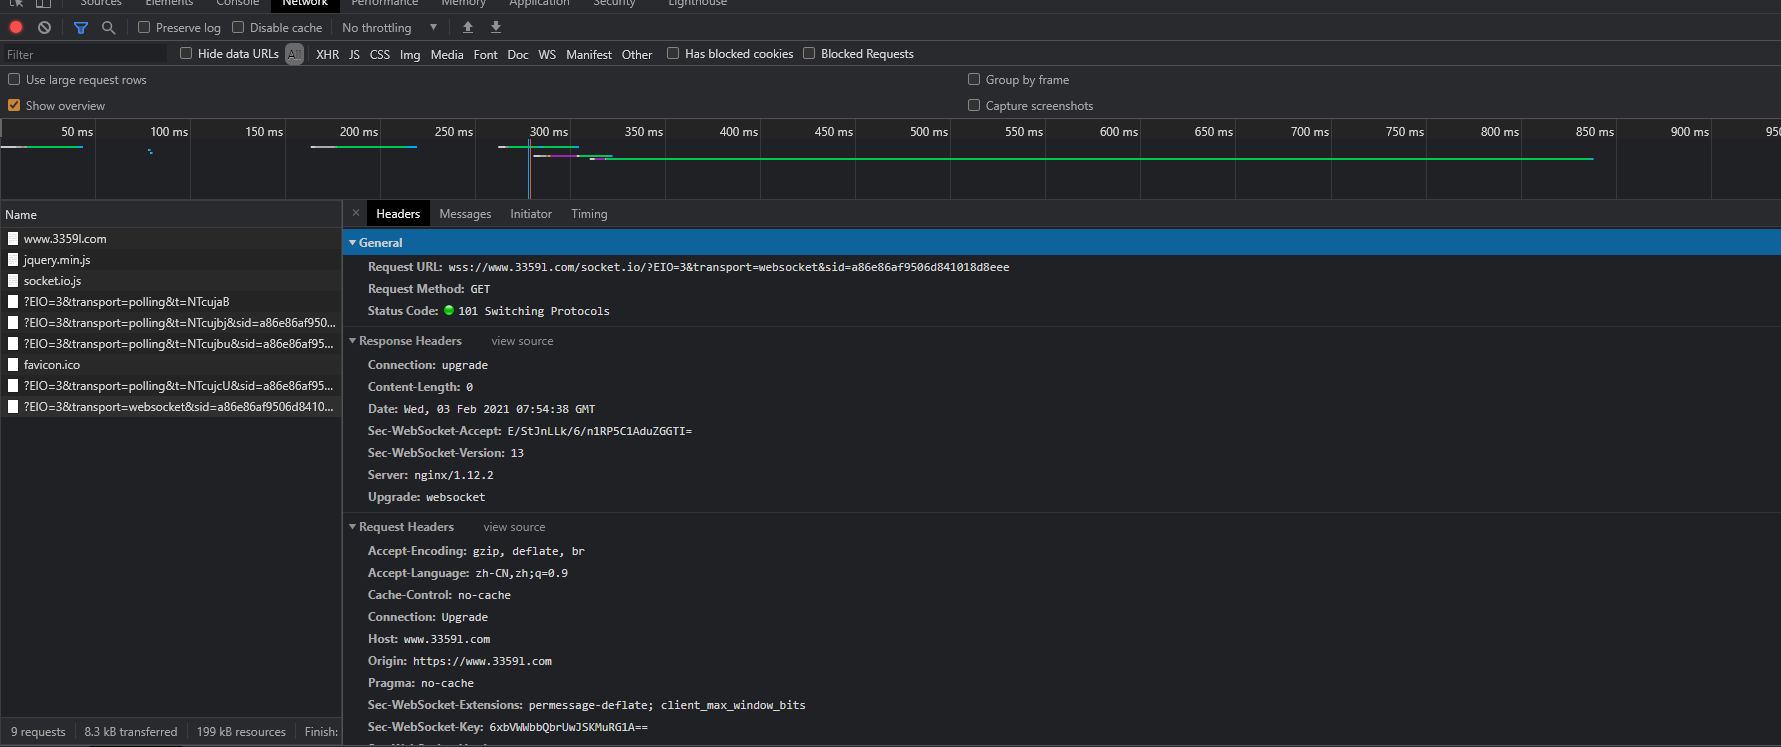Filter requests by Img
Viewport: 1781px width, 747px height.
410,54
